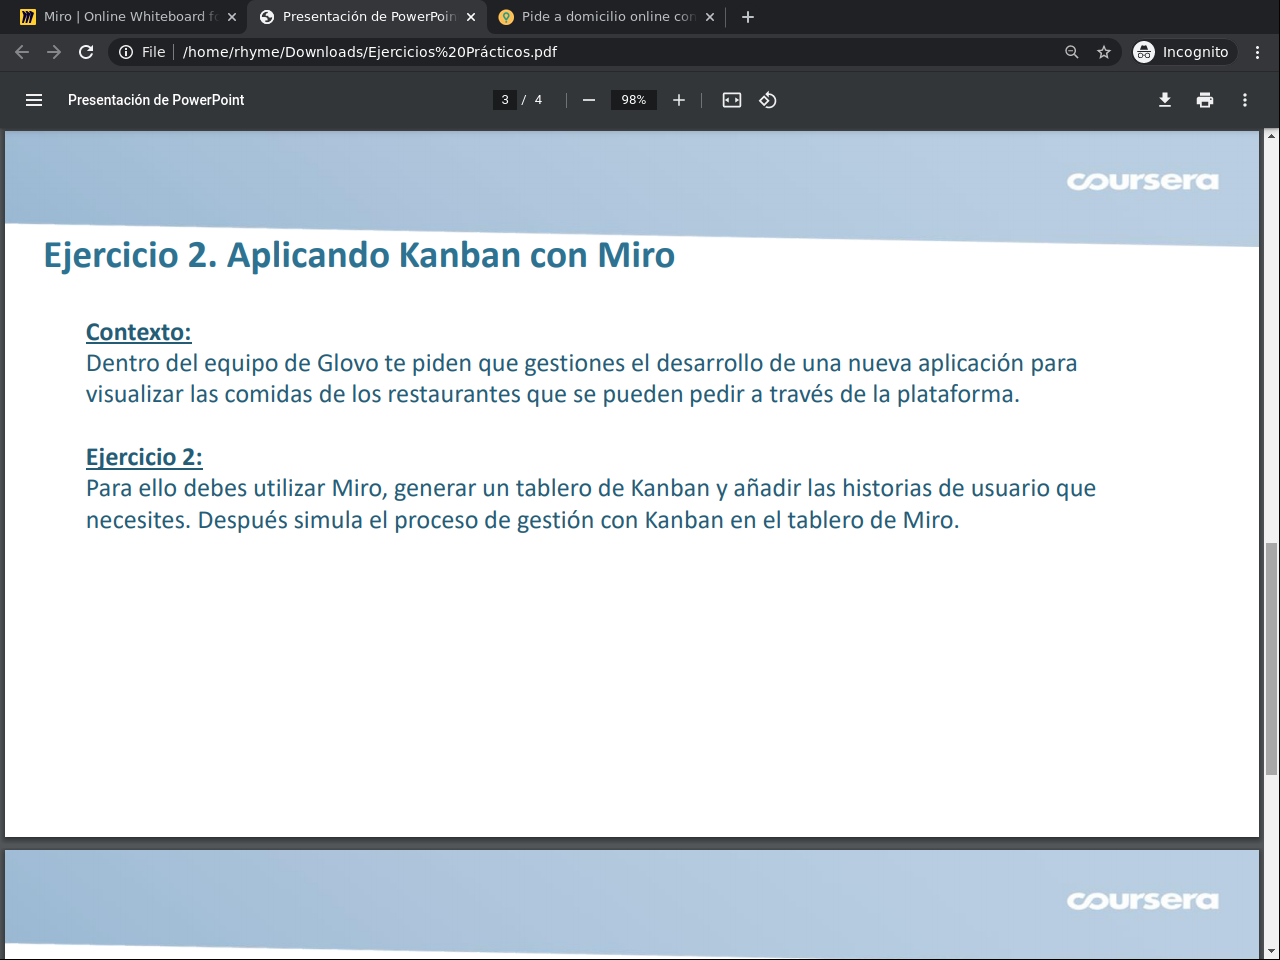Image resolution: width=1280 pixels, height=960 pixels.
Task: Bookmark this page with the star icon
Action: [1104, 52]
